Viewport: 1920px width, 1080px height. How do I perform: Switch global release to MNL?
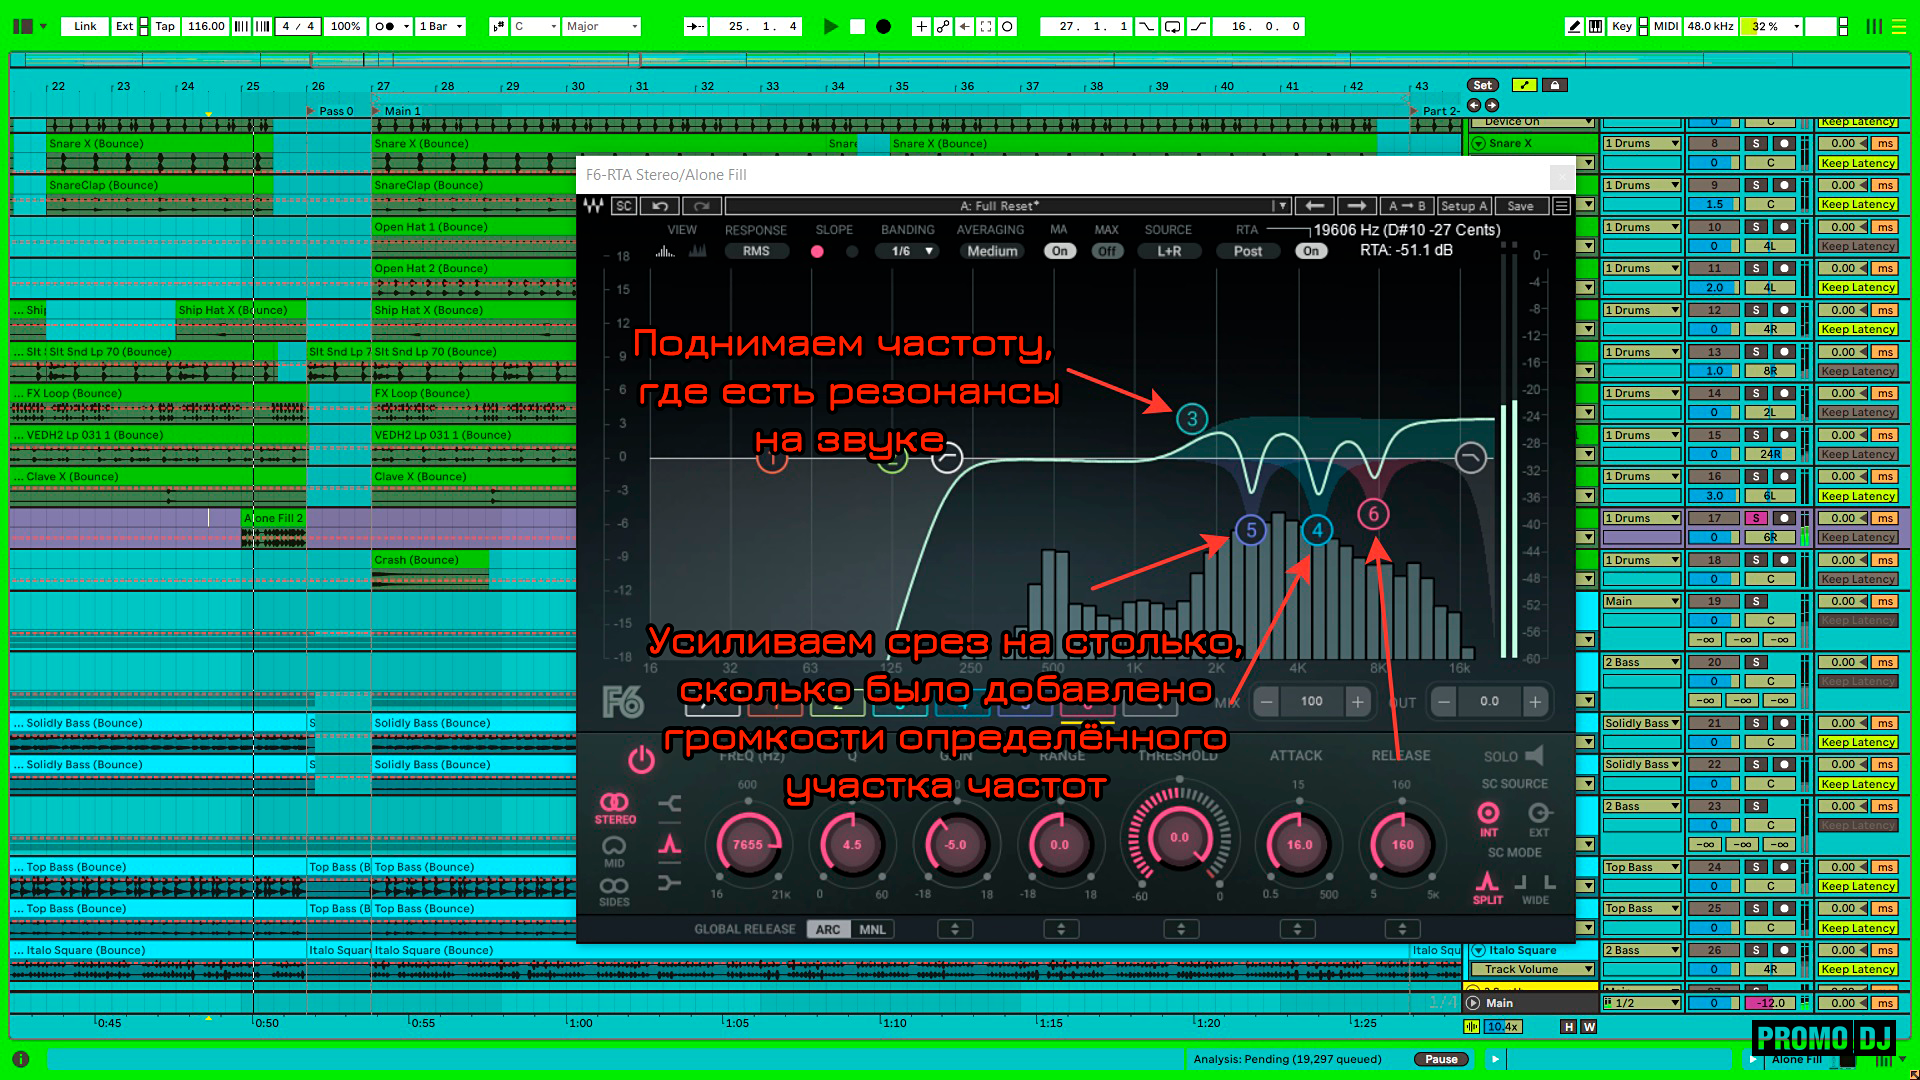tap(872, 929)
